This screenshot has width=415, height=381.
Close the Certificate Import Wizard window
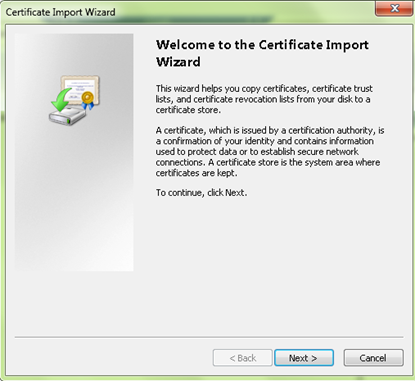click(x=394, y=8)
